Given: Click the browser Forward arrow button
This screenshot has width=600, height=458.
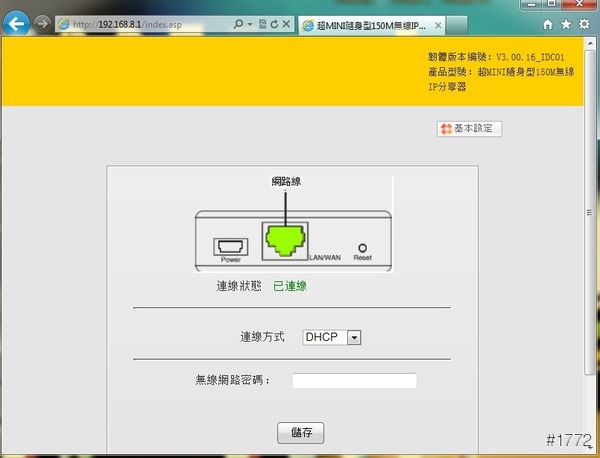Looking at the screenshot, I should pyautogui.click(x=42, y=22).
